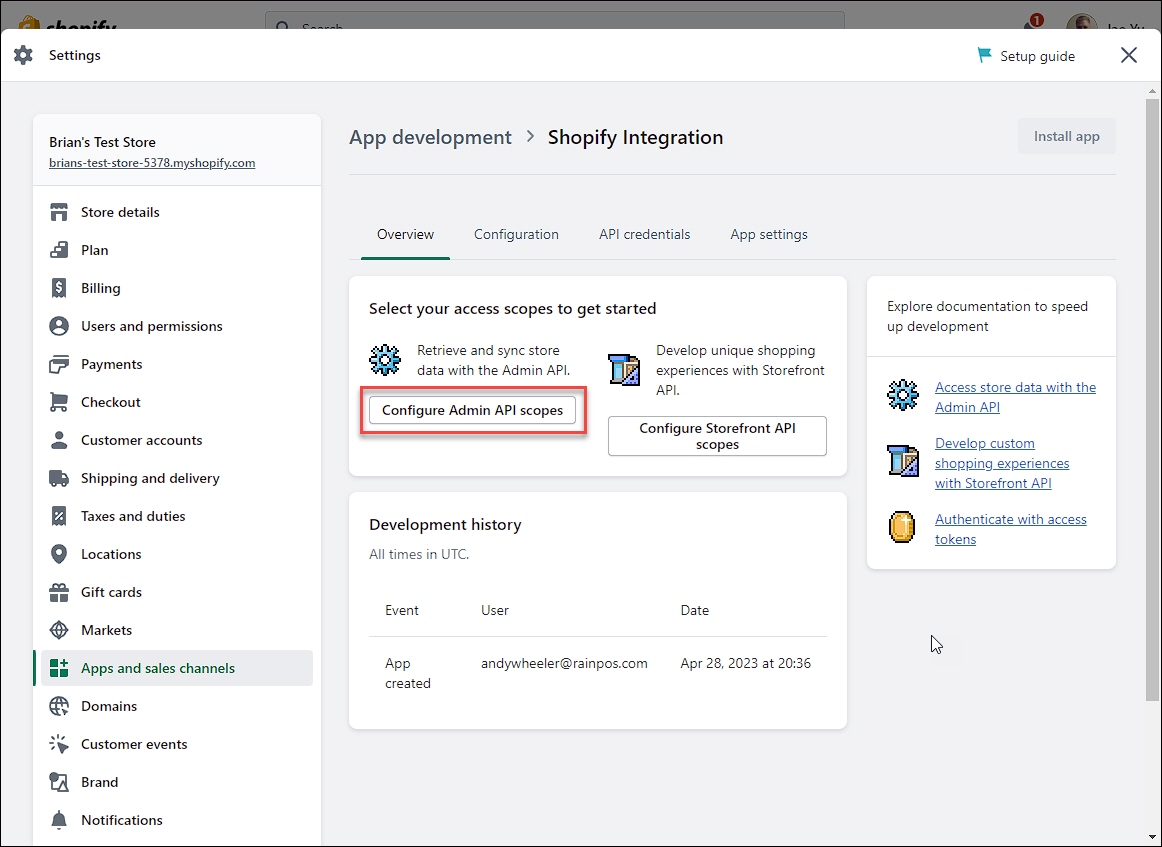Click the Install app button

(1066, 136)
